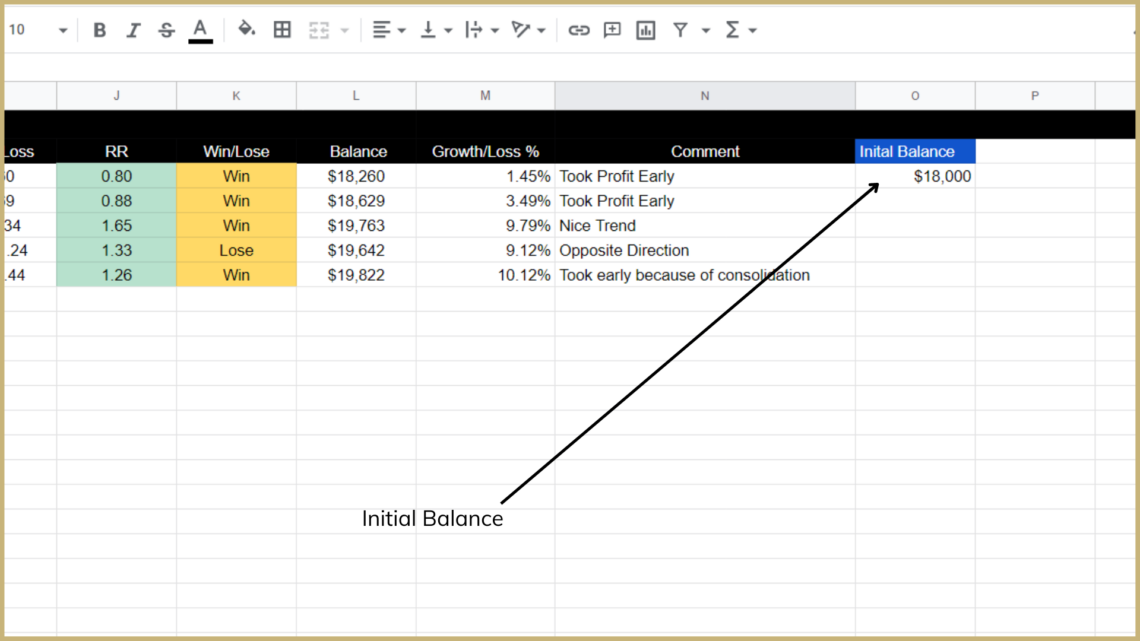The height and width of the screenshot is (641, 1140).
Task: Toggle bold formatting
Action: point(99,30)
